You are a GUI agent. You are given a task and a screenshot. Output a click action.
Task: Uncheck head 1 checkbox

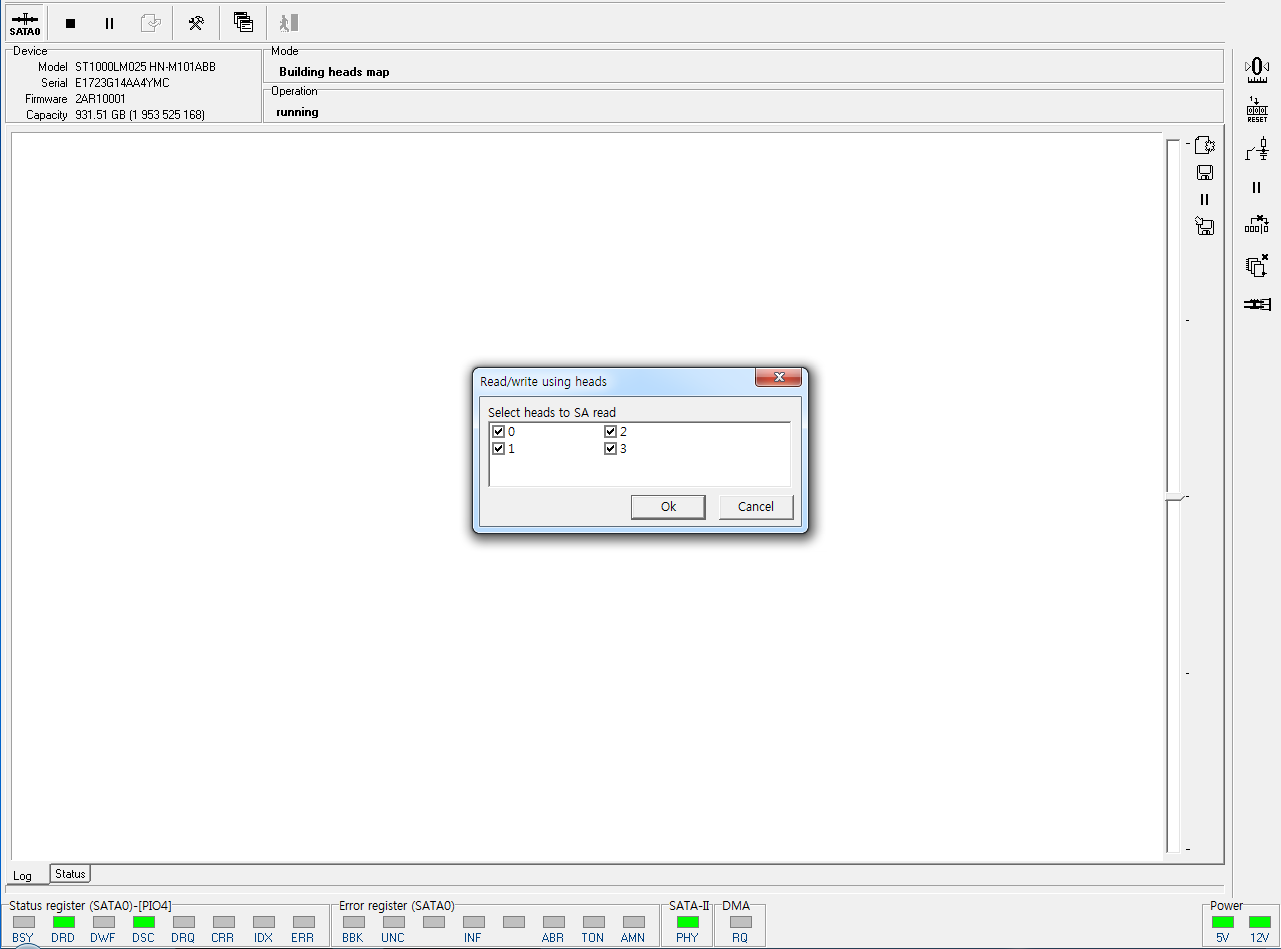(x=498, y=449)
